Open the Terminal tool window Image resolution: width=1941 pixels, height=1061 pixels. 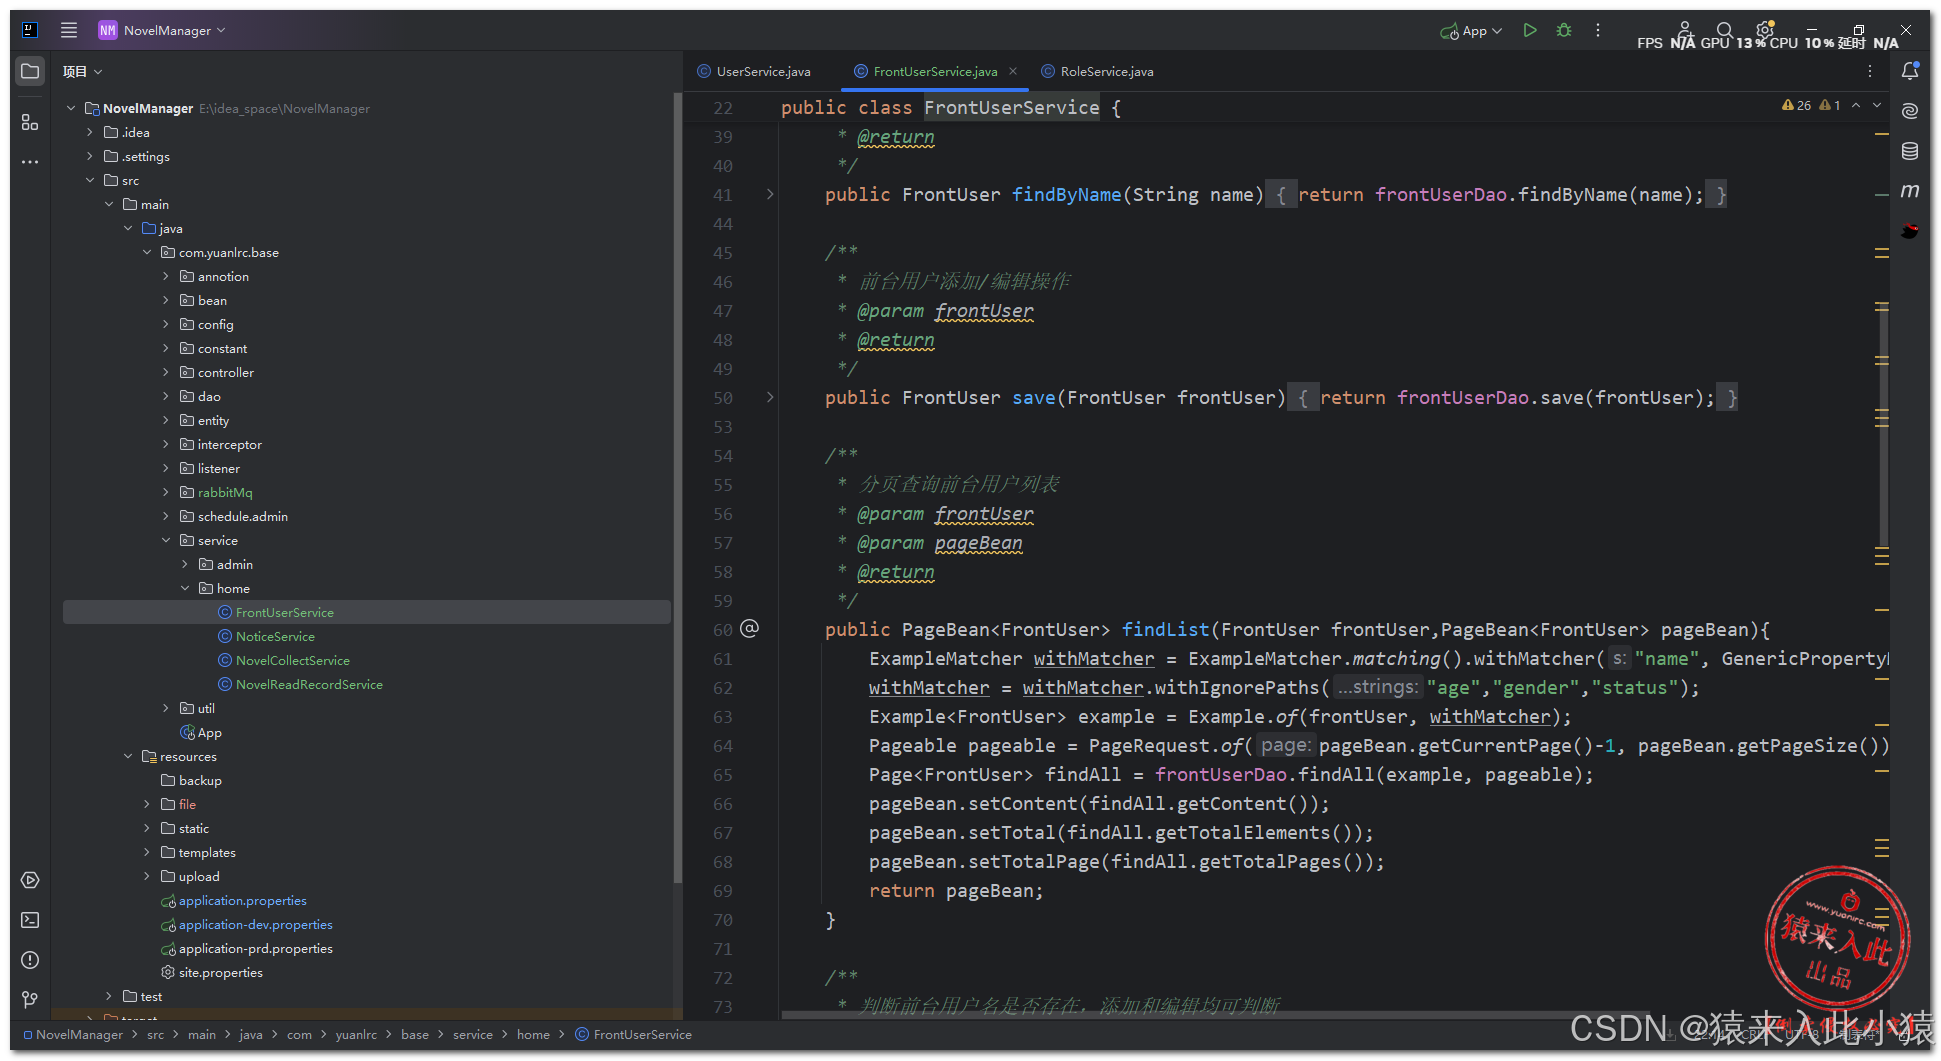click(30, 920)
